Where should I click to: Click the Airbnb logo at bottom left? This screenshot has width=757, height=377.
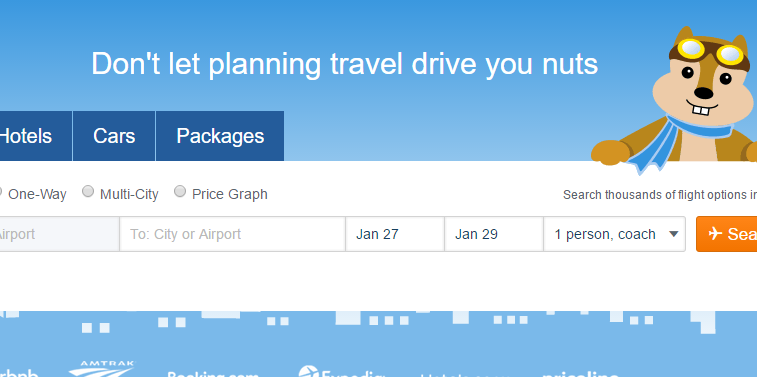18,373
